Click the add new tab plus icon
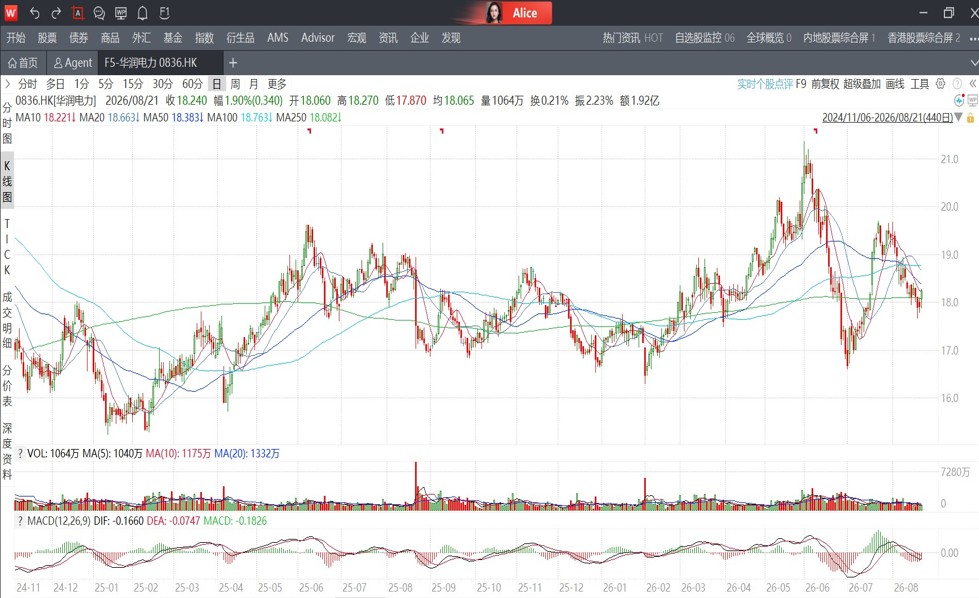The height and width of the screenshot is (598, 979). pyautogui.click(x=233, y=62)
